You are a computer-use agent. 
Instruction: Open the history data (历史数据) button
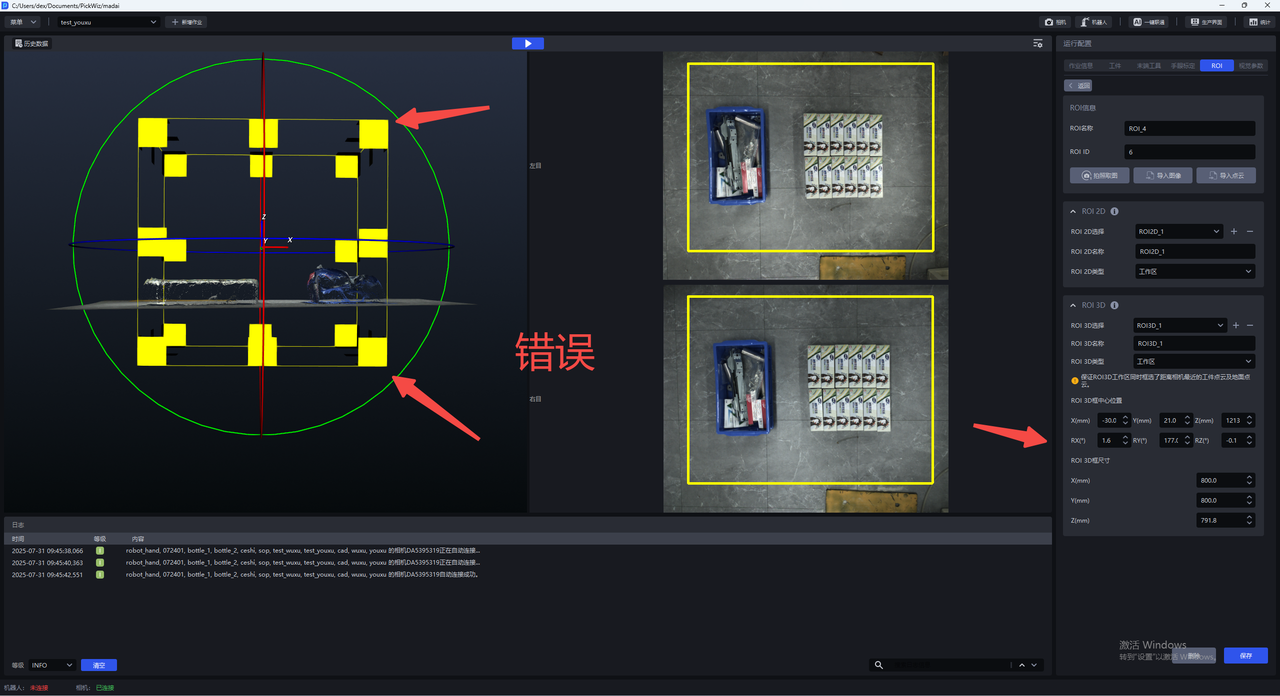[x=31, y=44]
